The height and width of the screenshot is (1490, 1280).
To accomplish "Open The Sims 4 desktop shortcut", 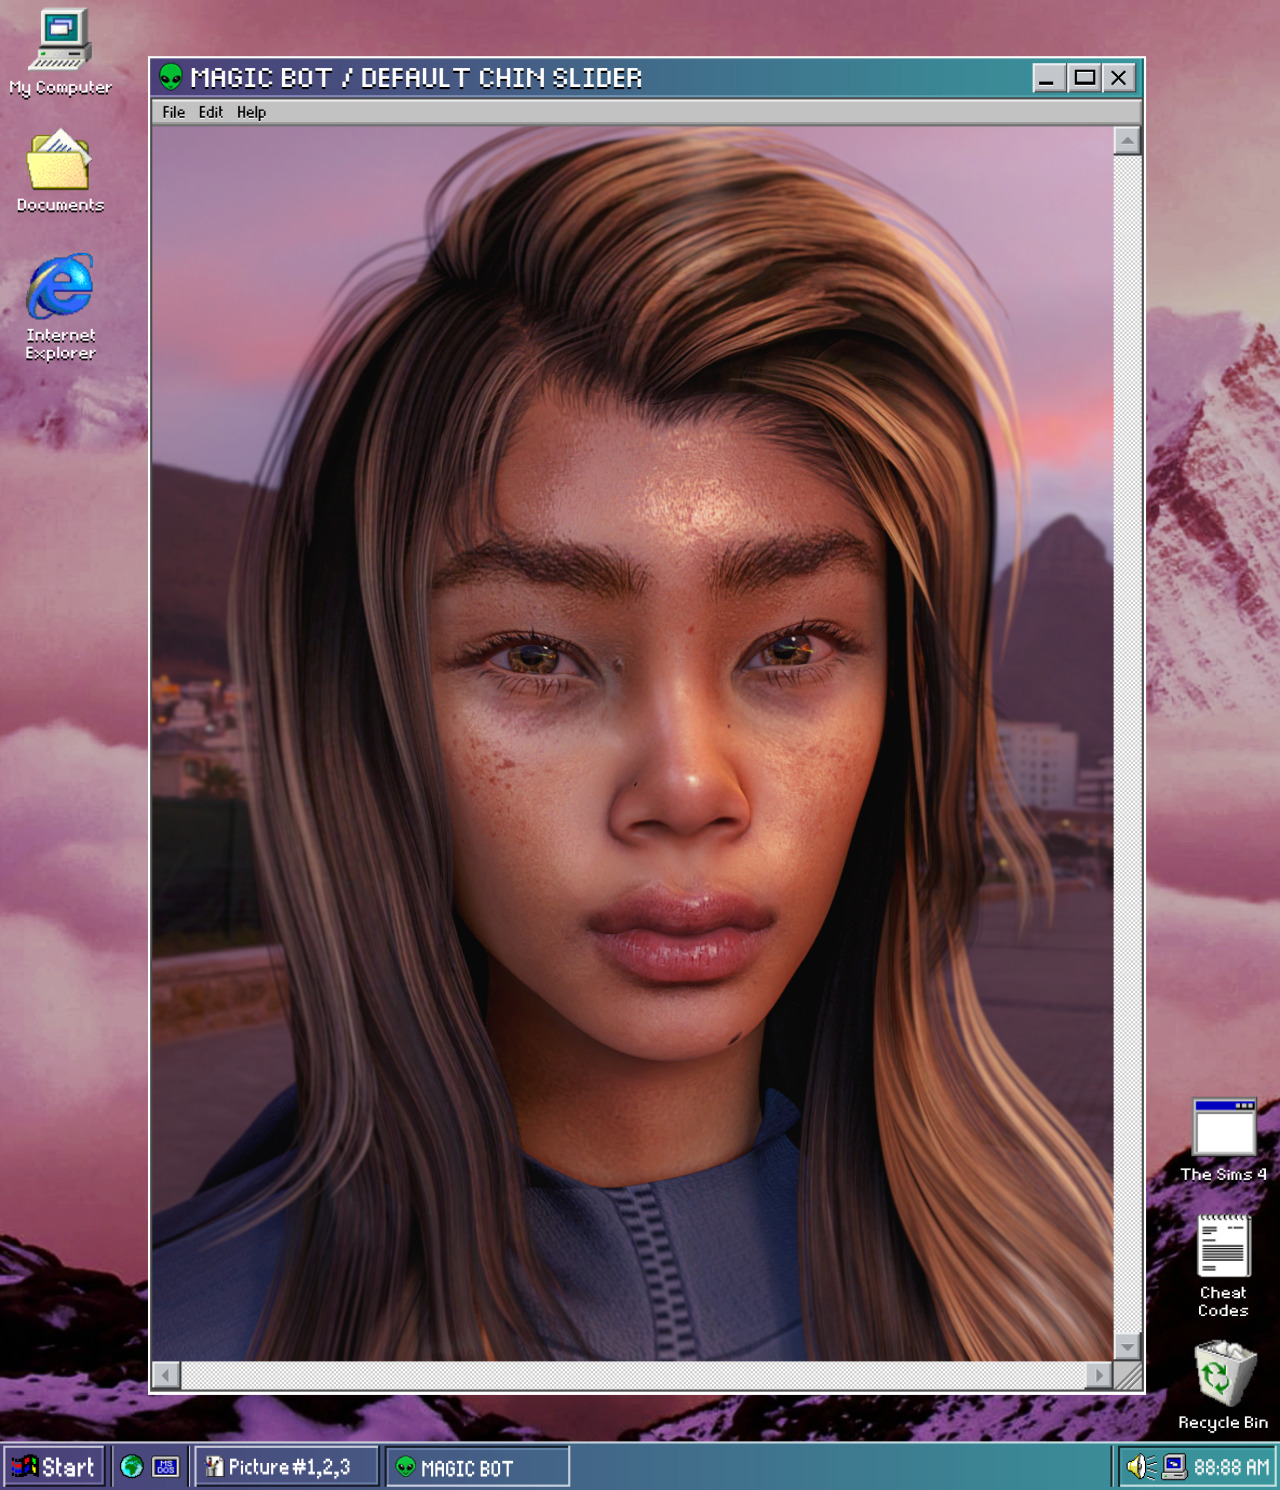I will coord(1224,1129).
